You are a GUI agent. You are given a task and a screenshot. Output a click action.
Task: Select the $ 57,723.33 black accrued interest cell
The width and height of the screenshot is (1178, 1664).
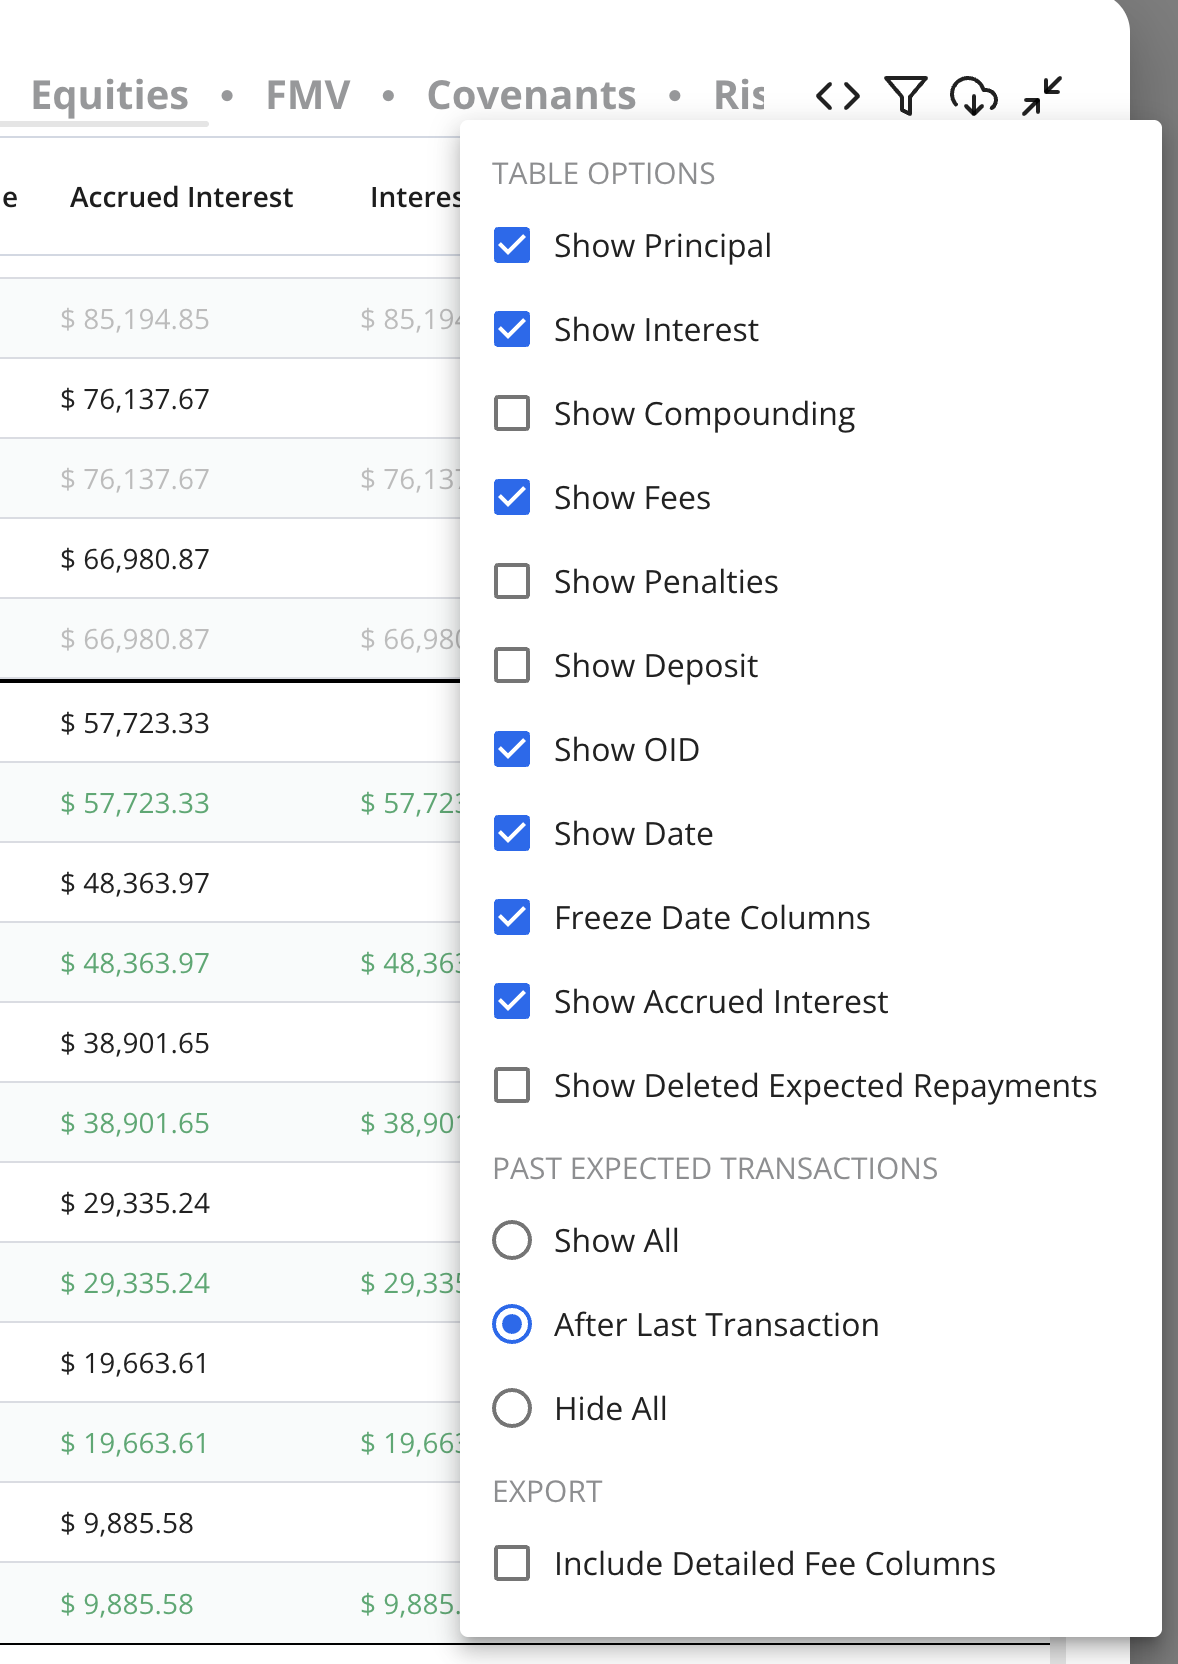(x=135, y=723)
